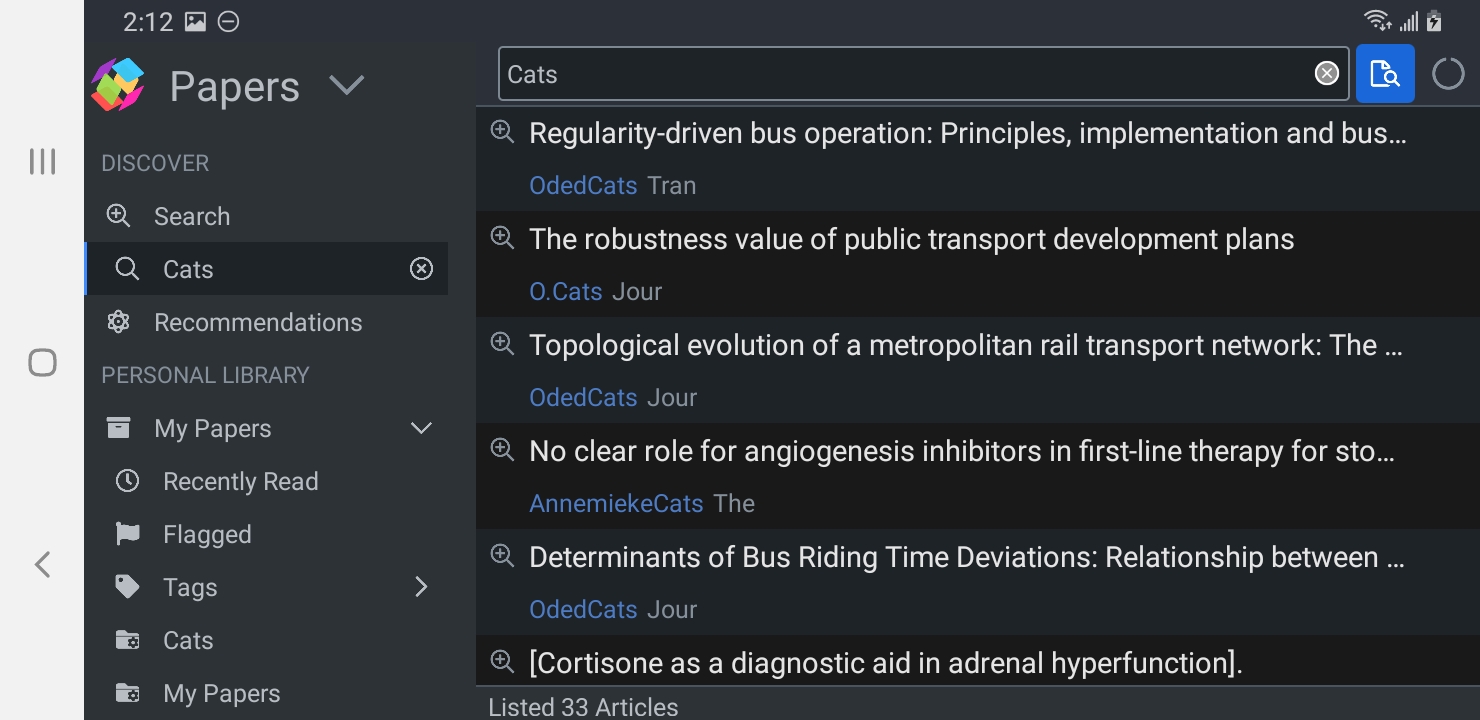The image size is (1480, 720).
Task: Expand the Tags list
Action: point(421,587)
